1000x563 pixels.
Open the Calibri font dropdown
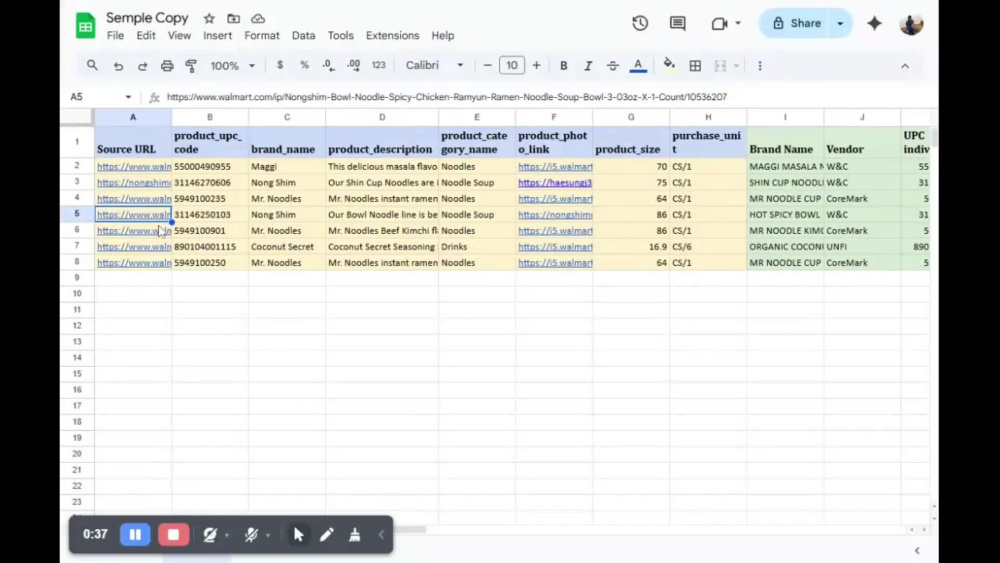(434, 65)
